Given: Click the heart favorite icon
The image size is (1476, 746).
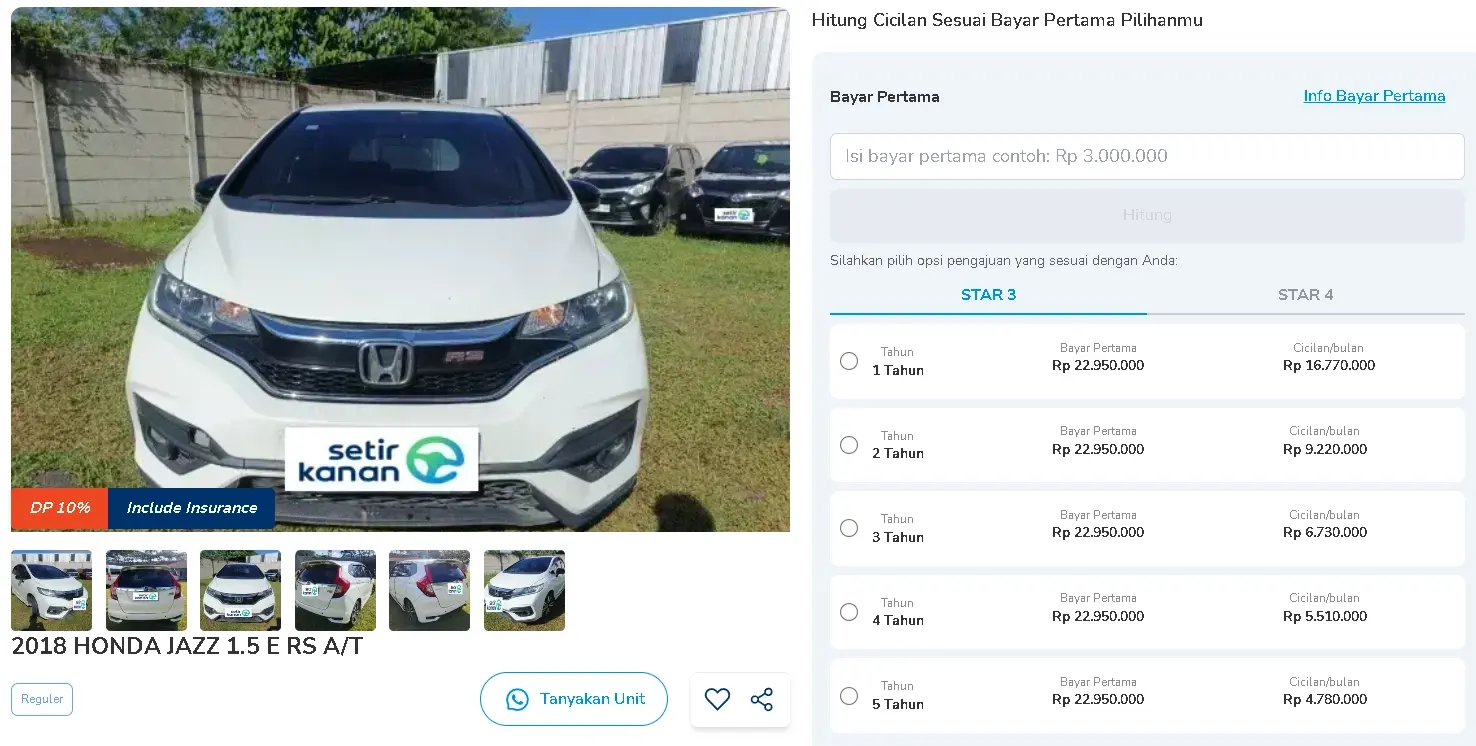Looking at the screenshot, I should click(717, 699).
